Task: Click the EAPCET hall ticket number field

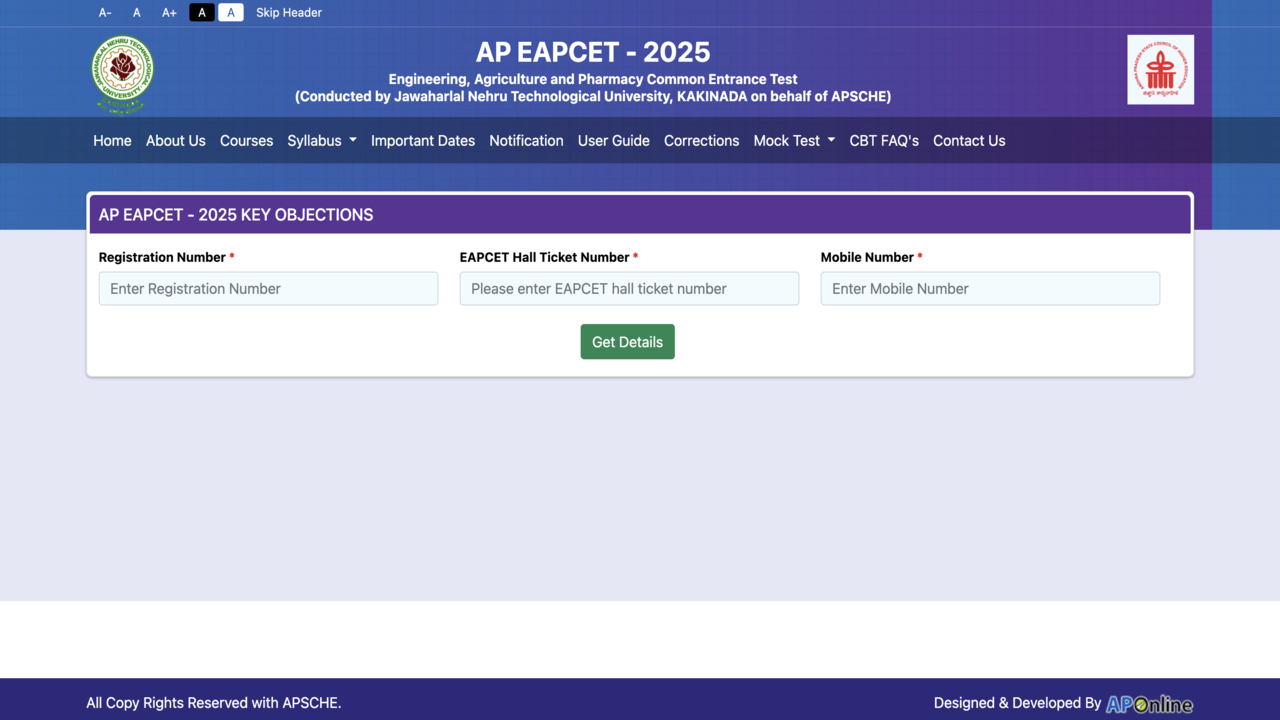Action: tap(629, 289)
